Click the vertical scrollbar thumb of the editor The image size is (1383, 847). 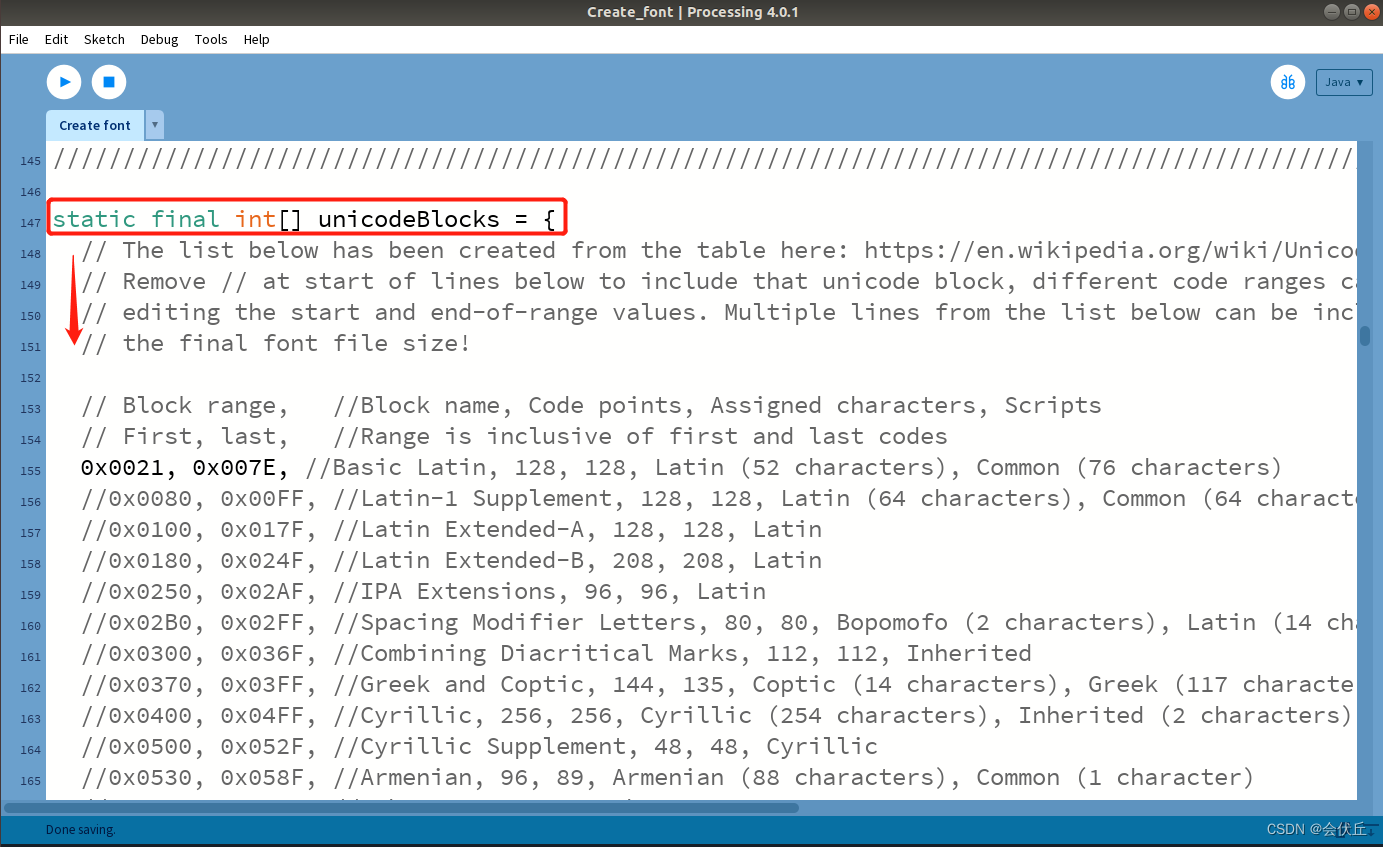pyautogui.click(x=1364, y=336)
